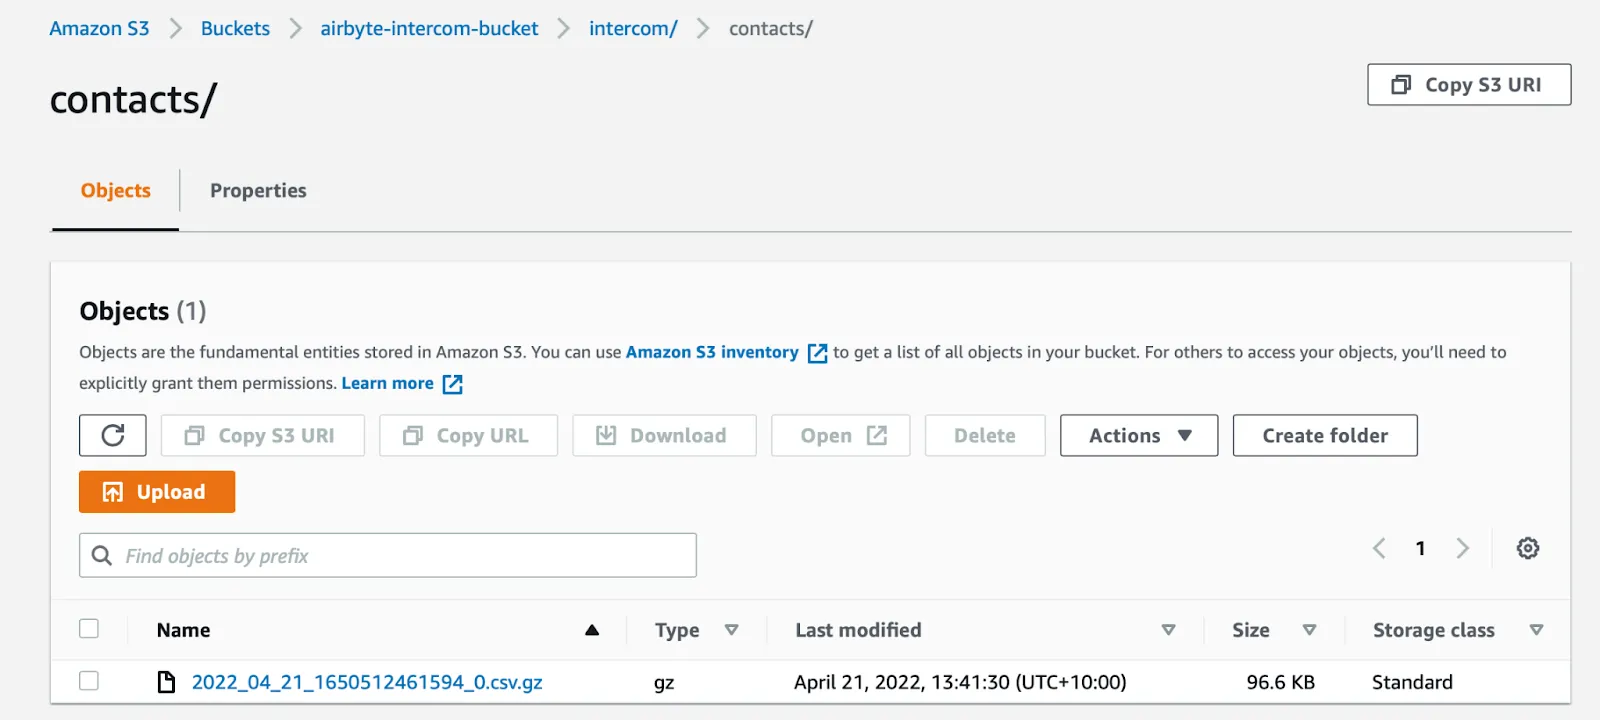Focus the Find objects by prefix field
Image resolution: width=1600 pixels, height=720 pixels.
(x=388, y=555)
